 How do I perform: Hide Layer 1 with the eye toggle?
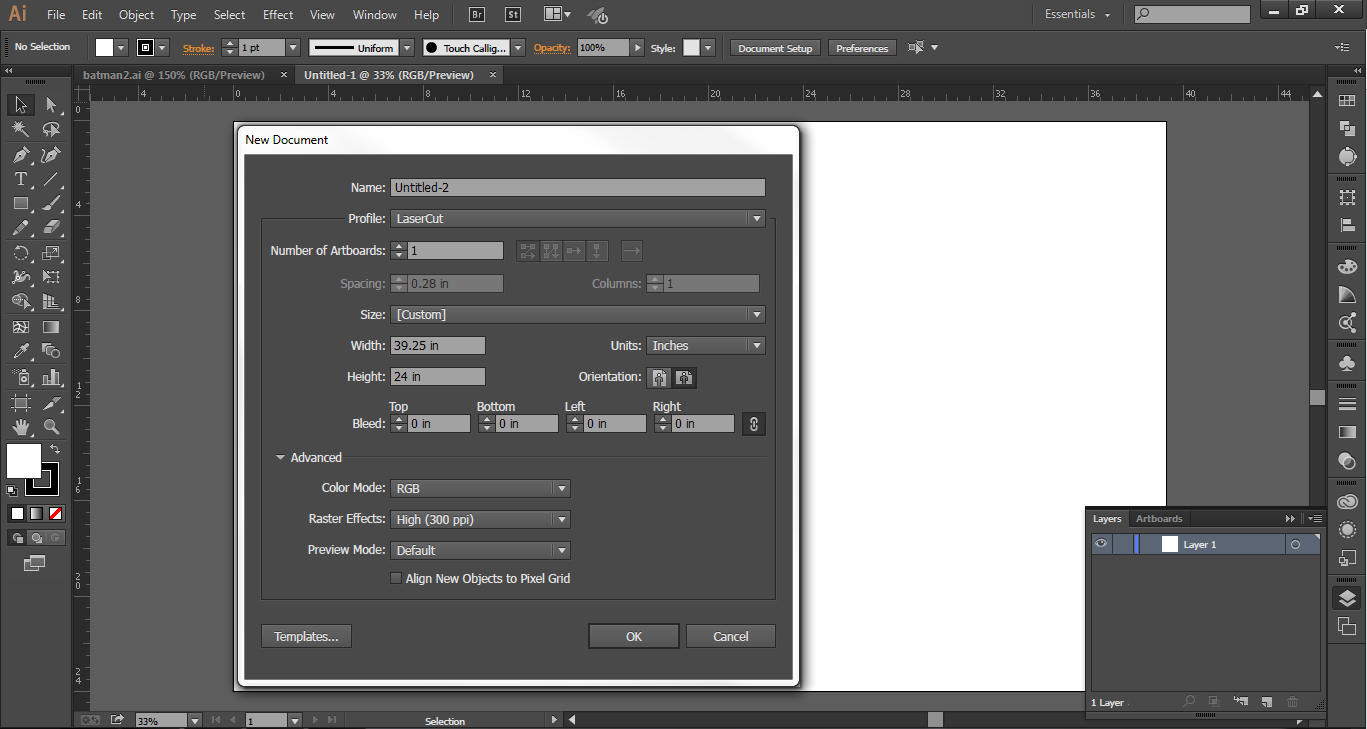click(x=1101, y=543)
